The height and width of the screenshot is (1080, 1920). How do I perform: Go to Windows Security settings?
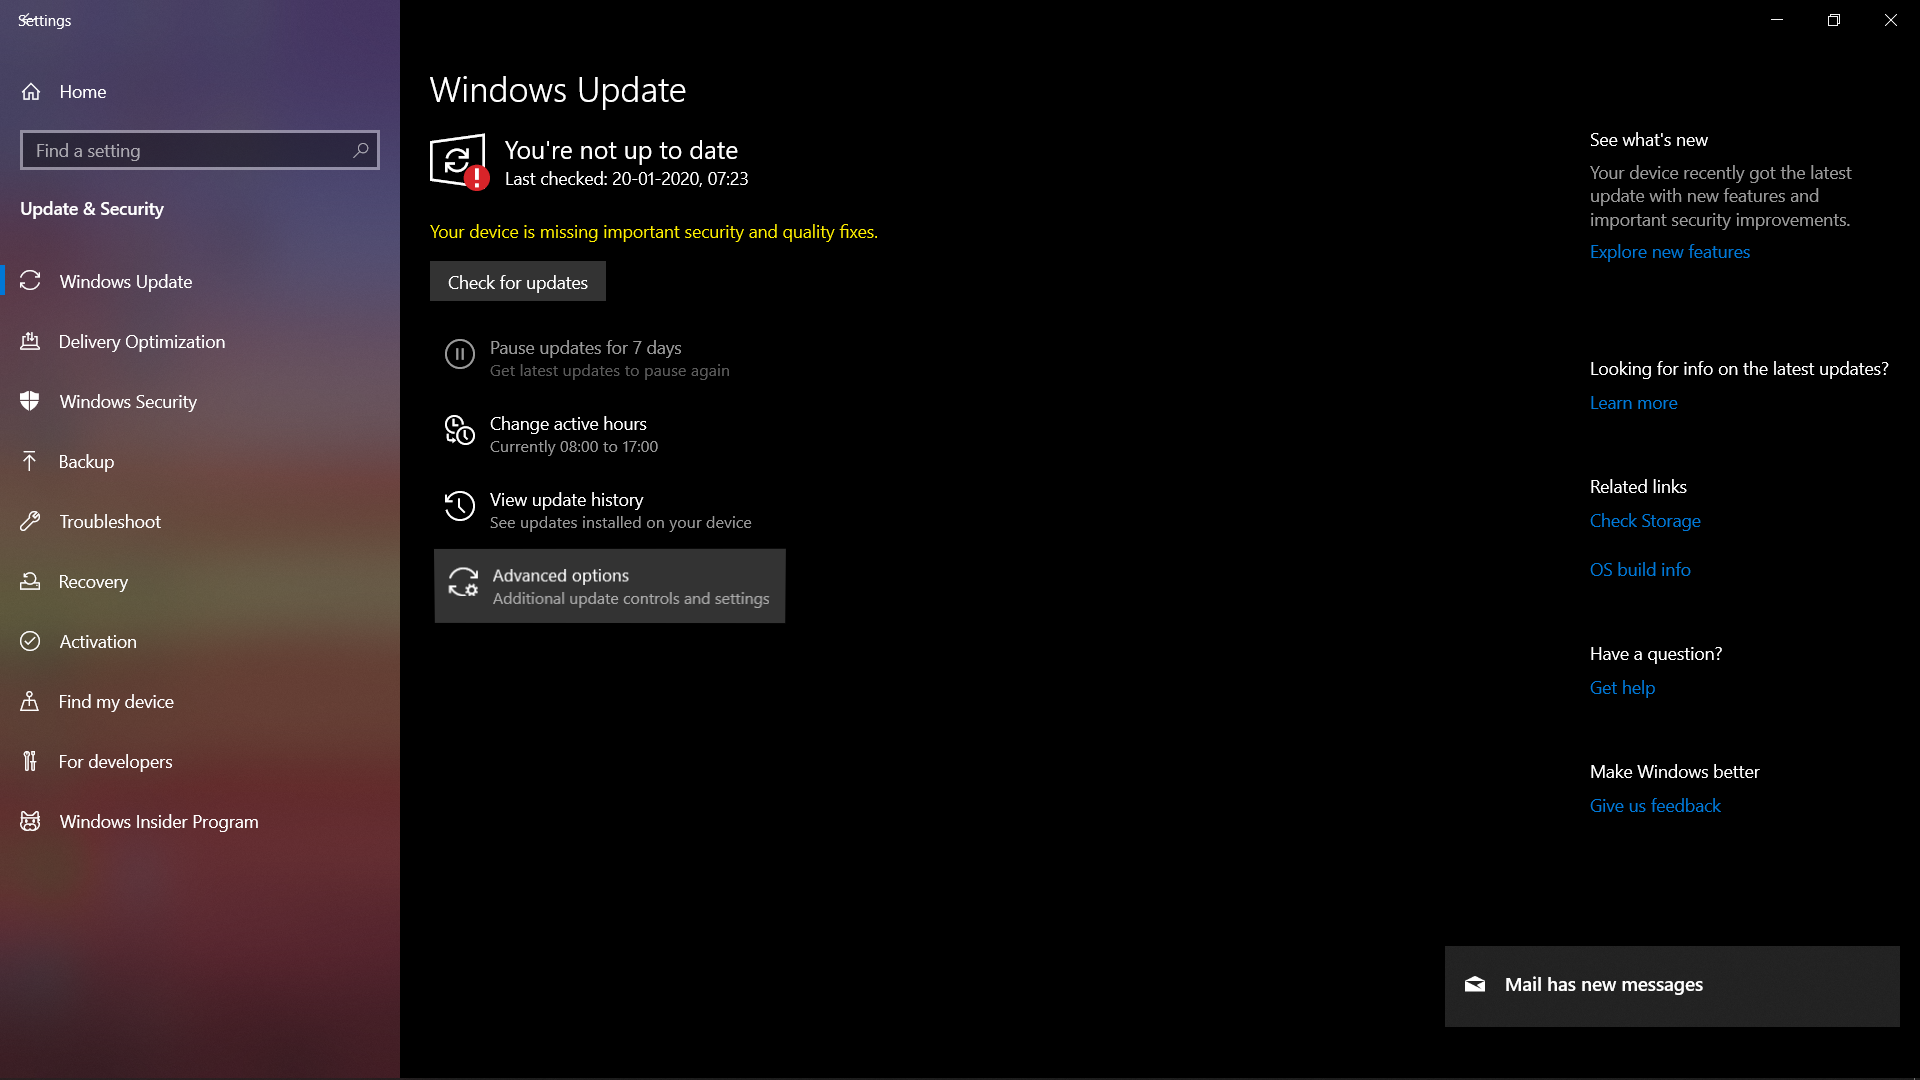click(x=200, y=401)
